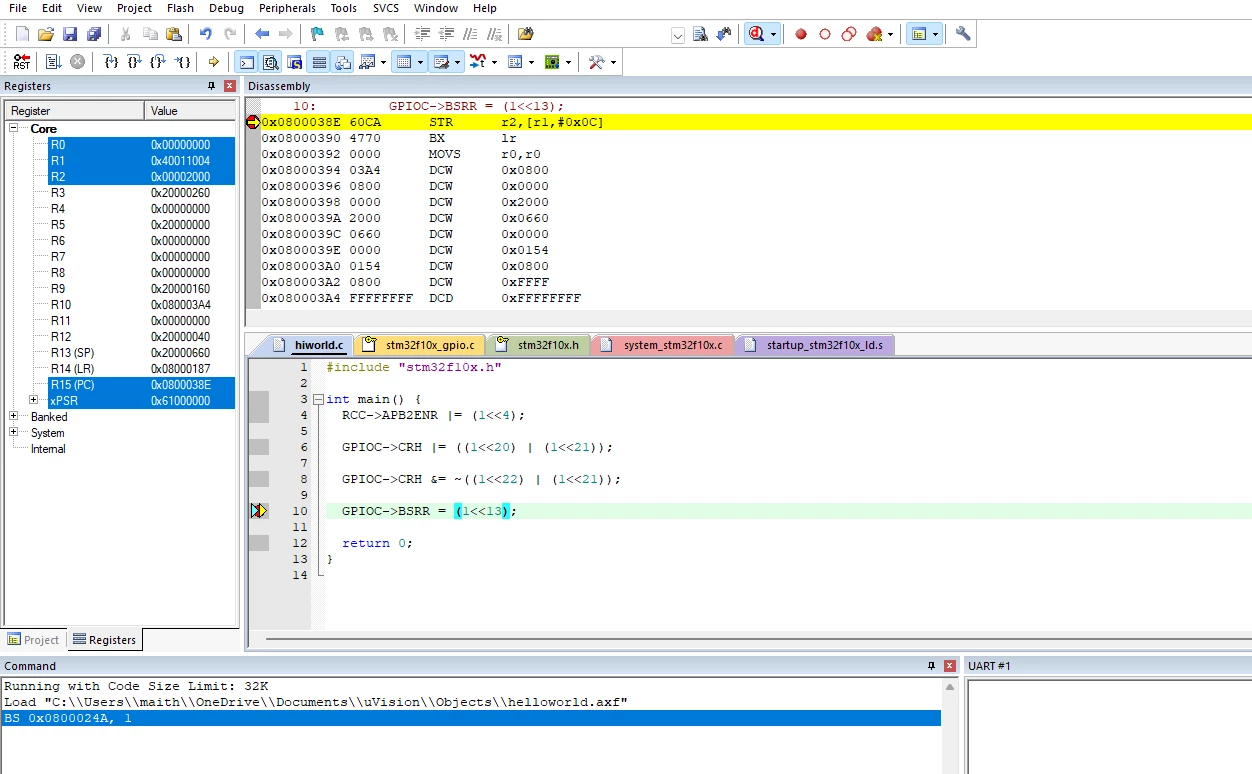The image size is (1252, 774).
Task: Select the R1 register row
Action: tap(142, 160)
